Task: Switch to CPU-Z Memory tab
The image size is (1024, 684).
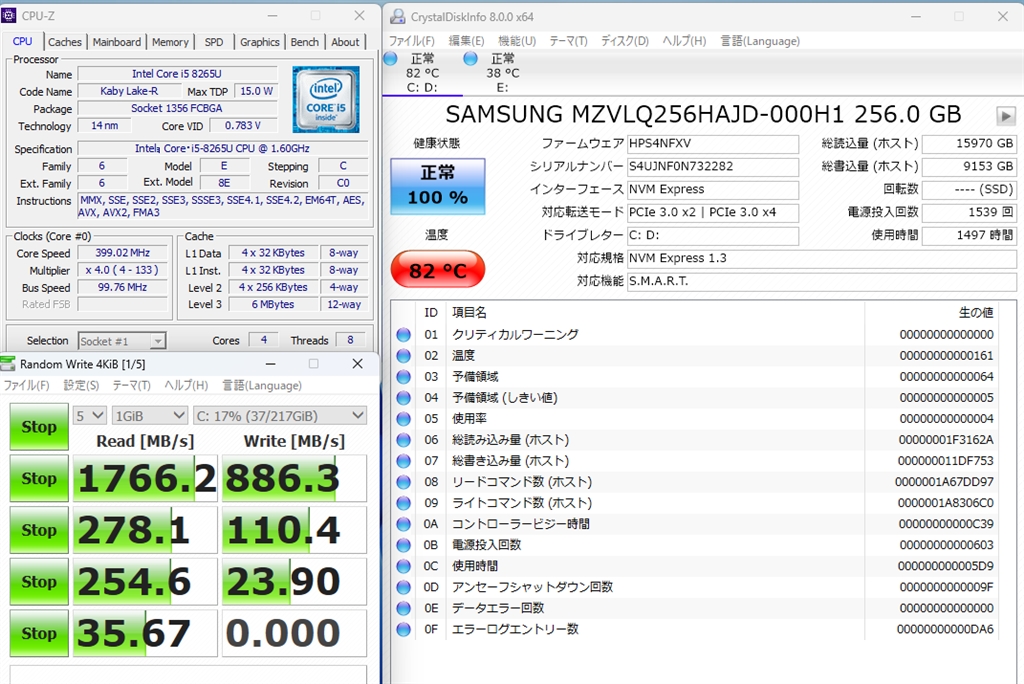Action: [170, 42]
